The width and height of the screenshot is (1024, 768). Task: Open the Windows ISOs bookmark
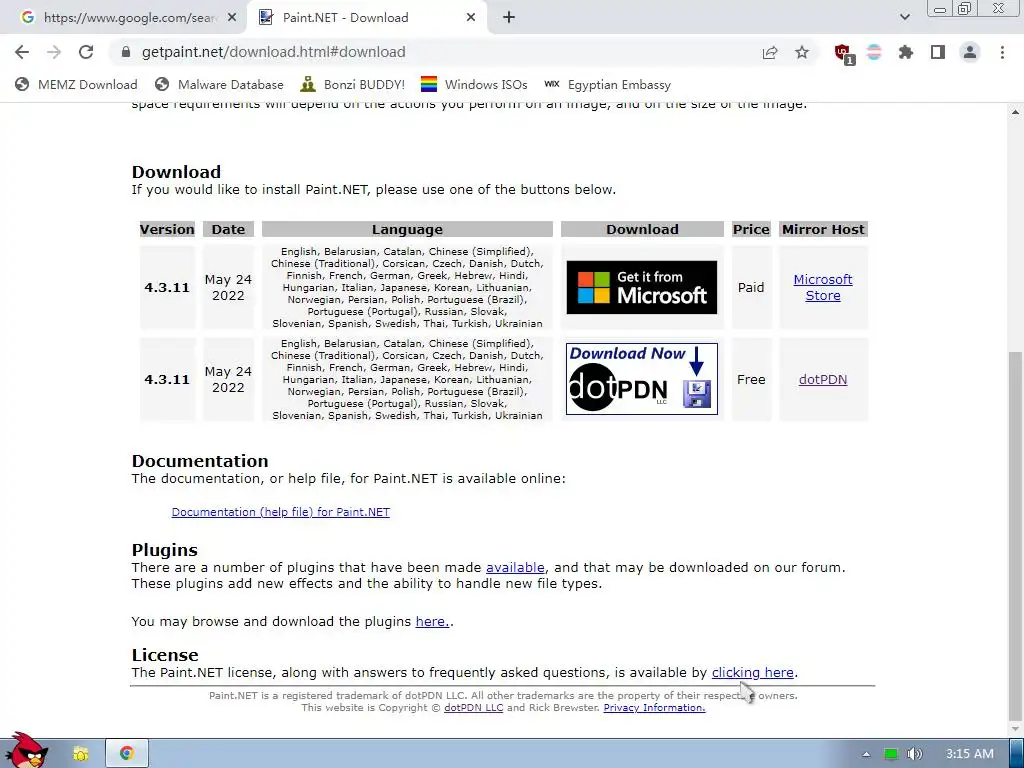click(x=474, y=85)
